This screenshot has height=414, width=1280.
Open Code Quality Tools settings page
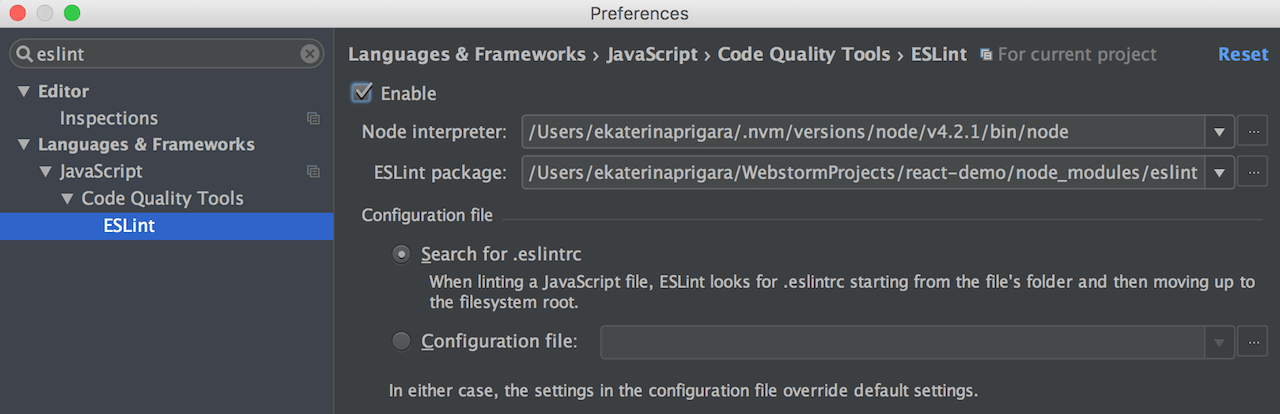(162, 198)
